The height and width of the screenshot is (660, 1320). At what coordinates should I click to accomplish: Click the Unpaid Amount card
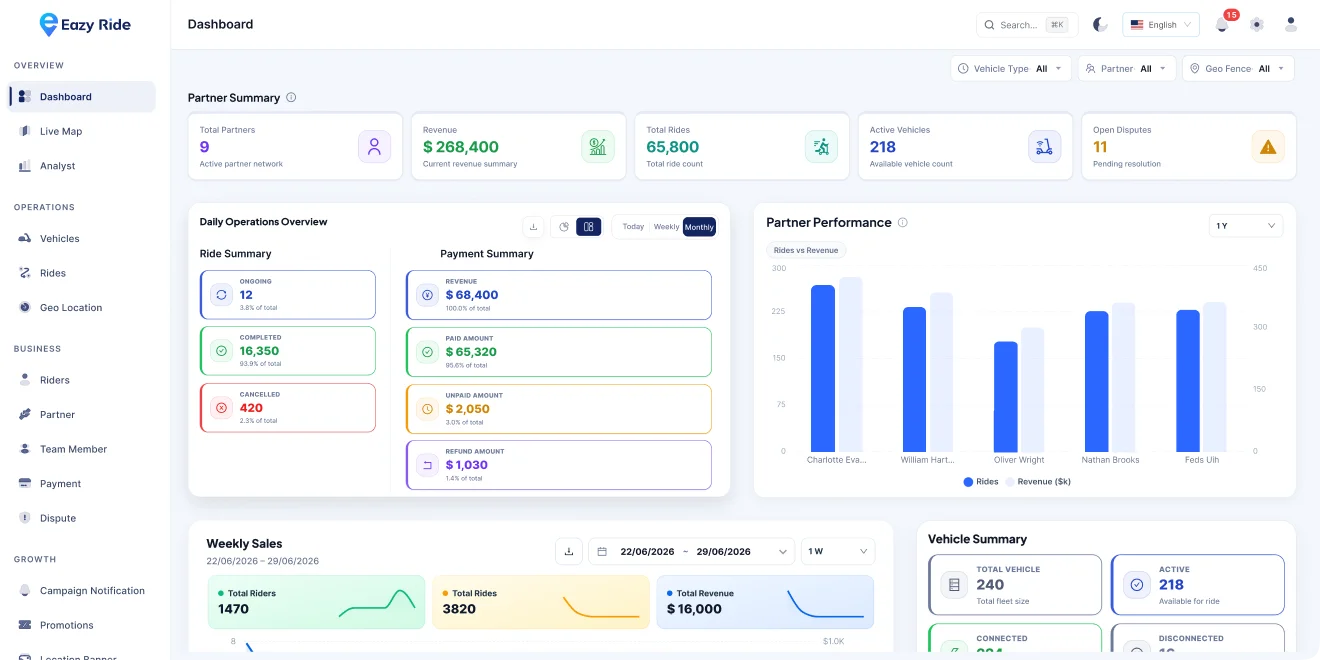click(559, 409)
